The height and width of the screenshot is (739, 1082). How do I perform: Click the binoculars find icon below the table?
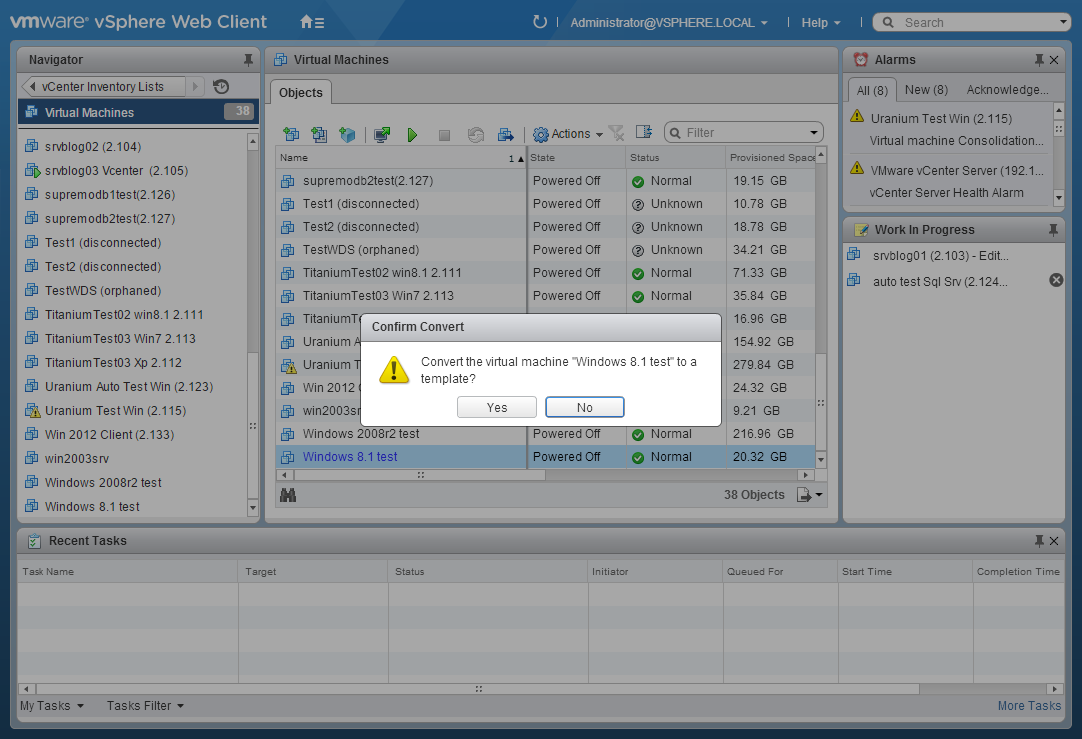(288, 495)
